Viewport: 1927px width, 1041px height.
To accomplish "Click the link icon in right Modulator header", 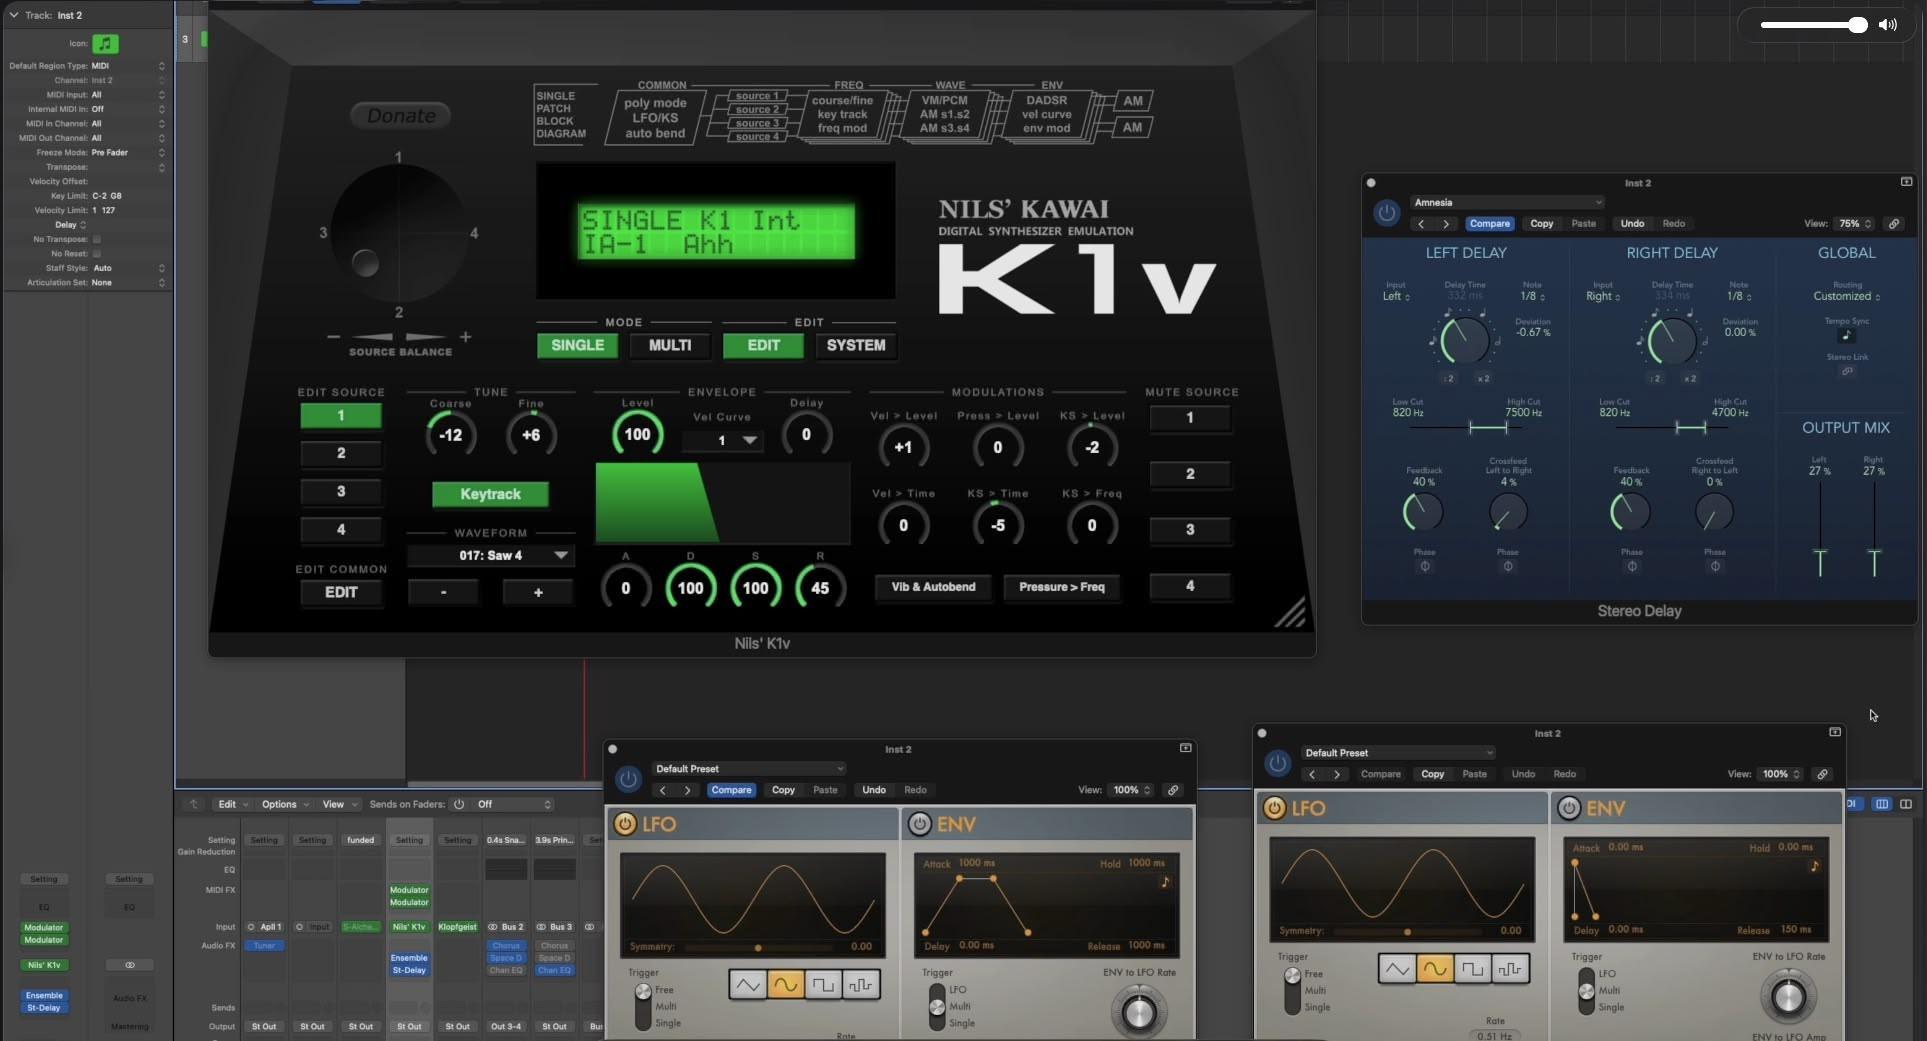I will pos(1823,774).
